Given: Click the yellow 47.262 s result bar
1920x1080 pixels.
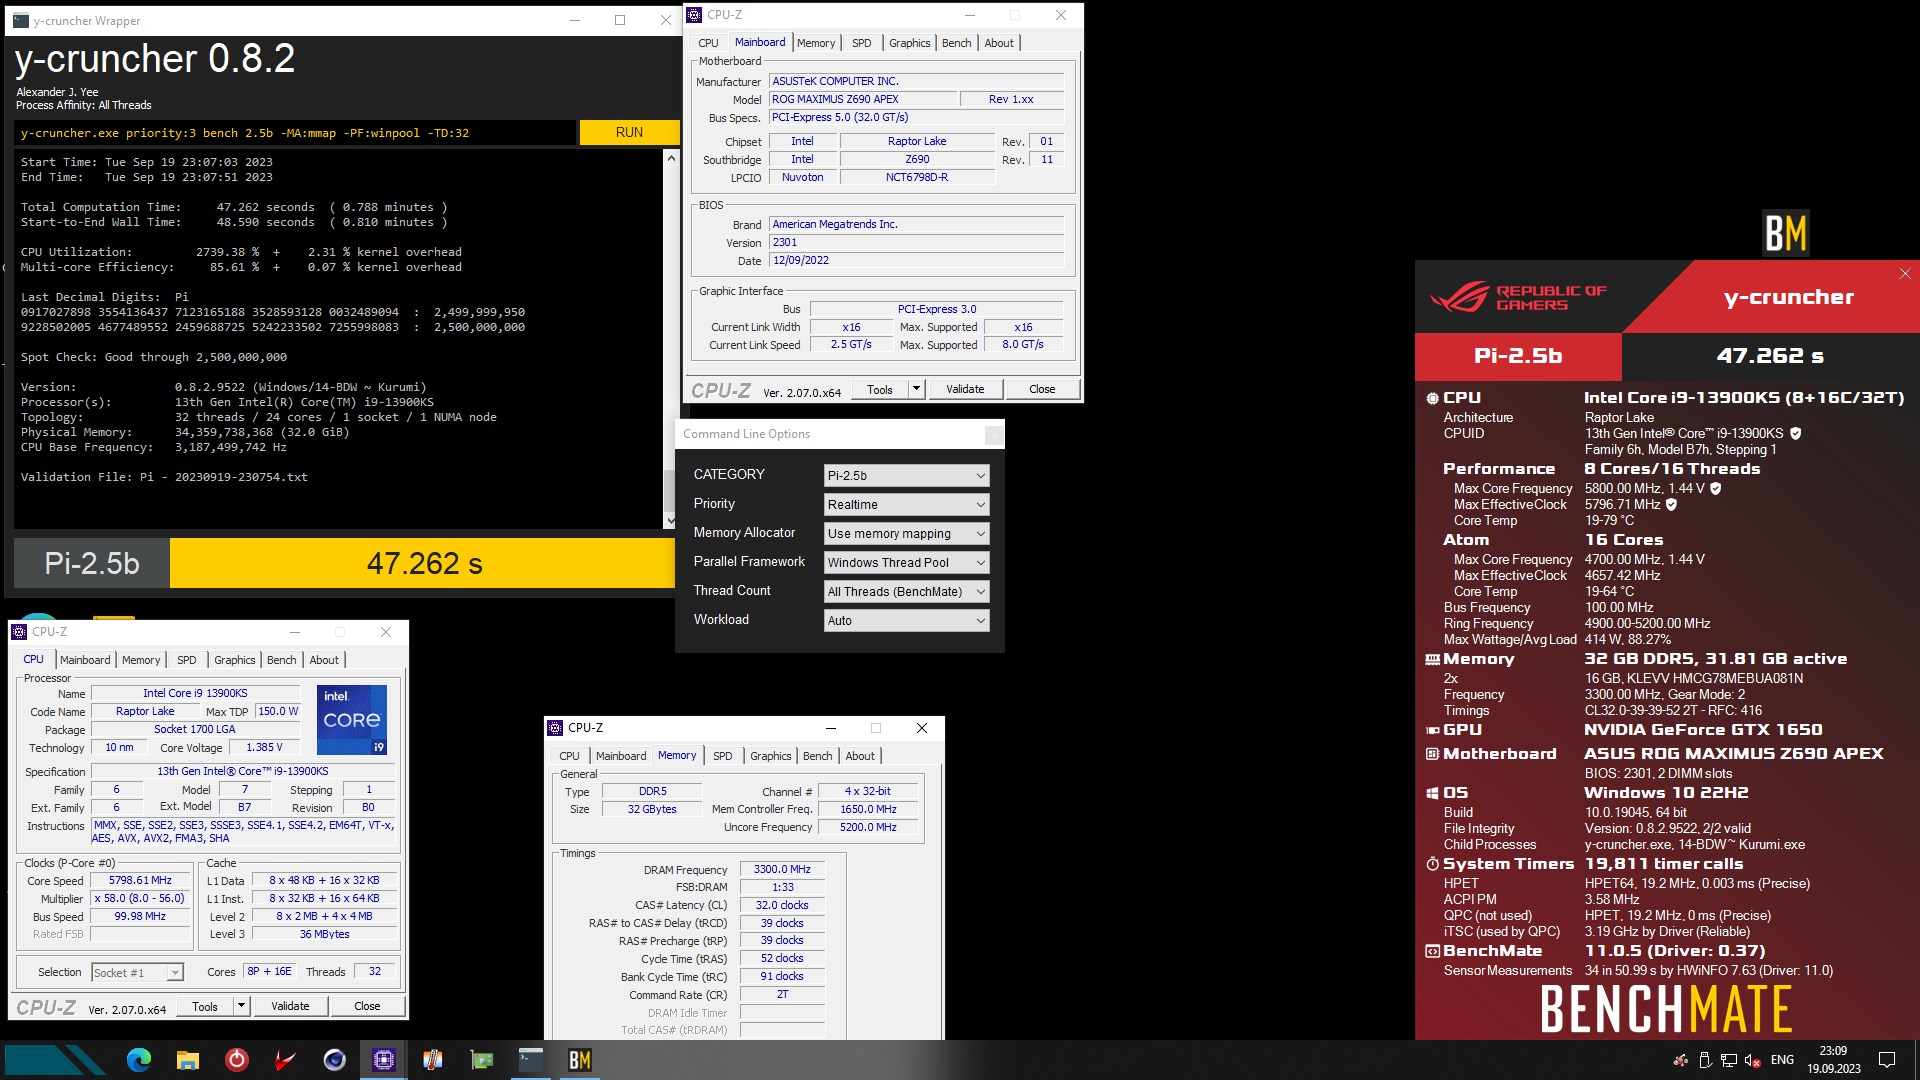Looking at the screenshot, I should pos(424,564).
